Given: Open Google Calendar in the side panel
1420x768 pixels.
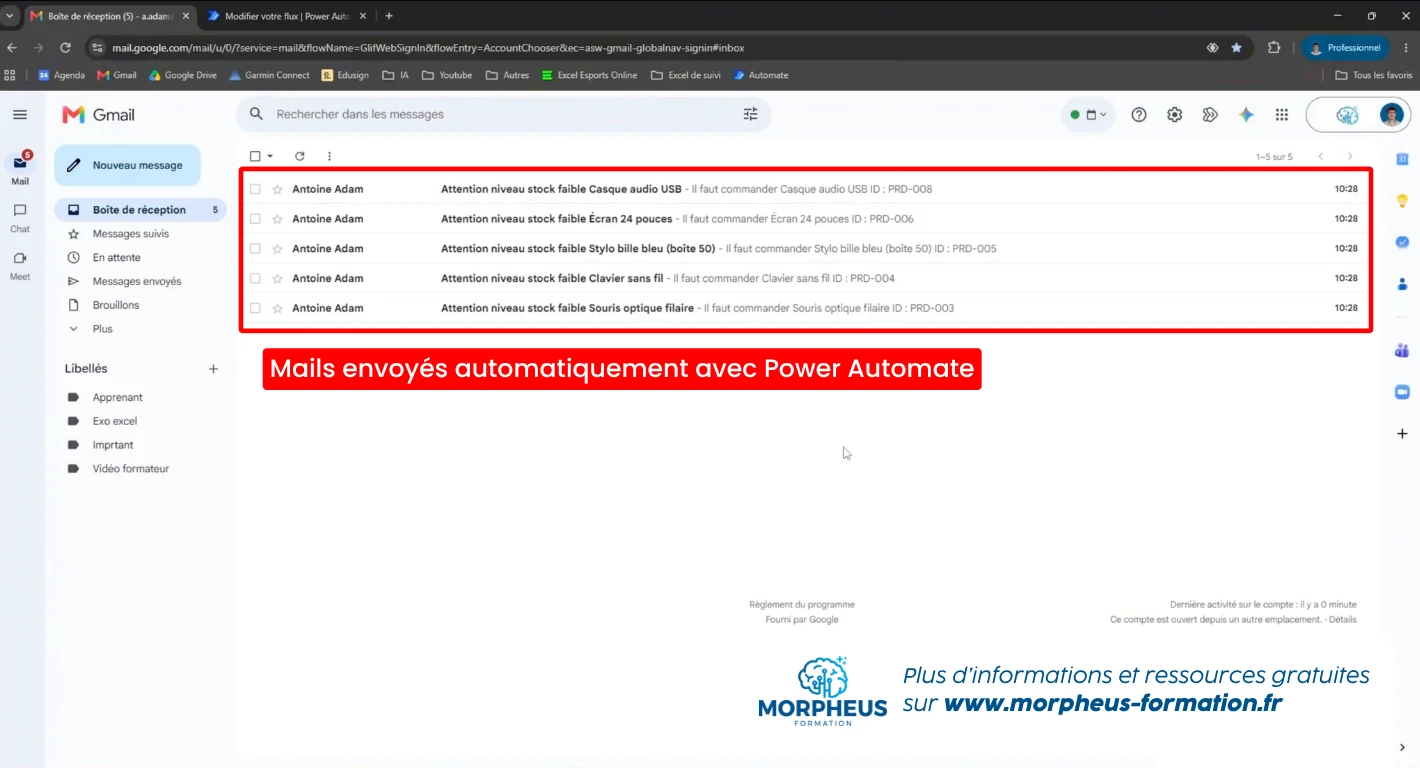Looking at the screenshot, I should point(1402,159).
